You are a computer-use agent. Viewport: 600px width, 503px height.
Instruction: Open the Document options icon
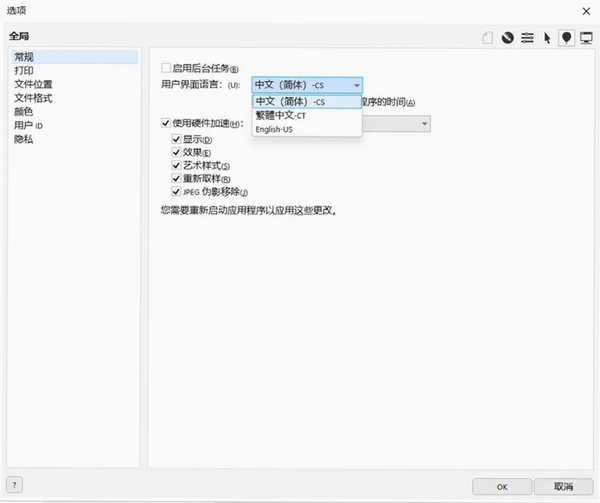point(488,38)
